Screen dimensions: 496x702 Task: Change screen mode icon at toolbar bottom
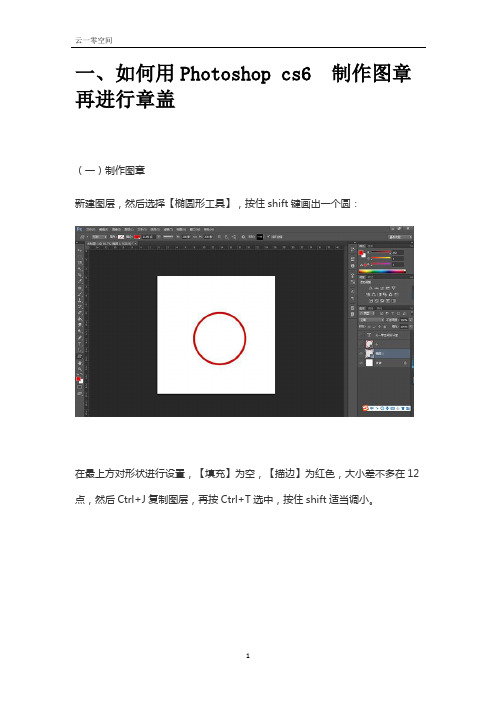click(x=80, y=394)
